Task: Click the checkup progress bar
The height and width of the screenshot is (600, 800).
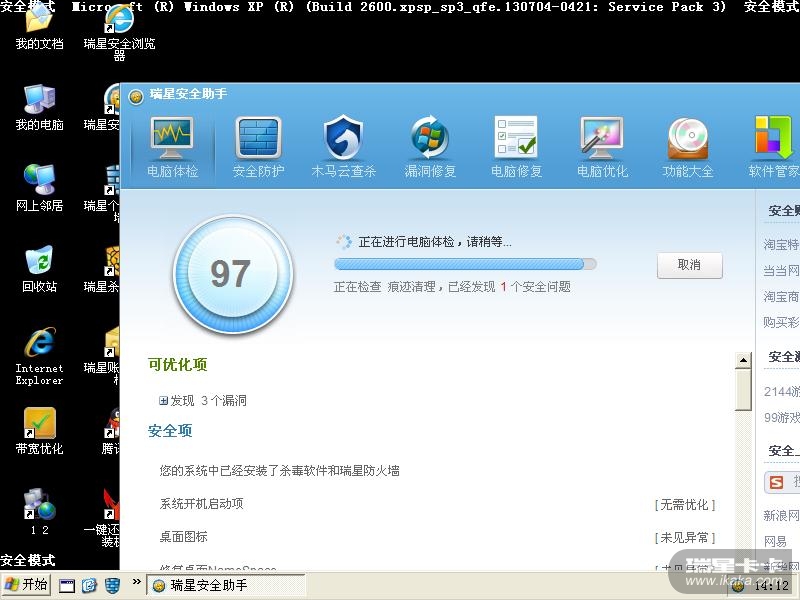Action: point(465,264)
